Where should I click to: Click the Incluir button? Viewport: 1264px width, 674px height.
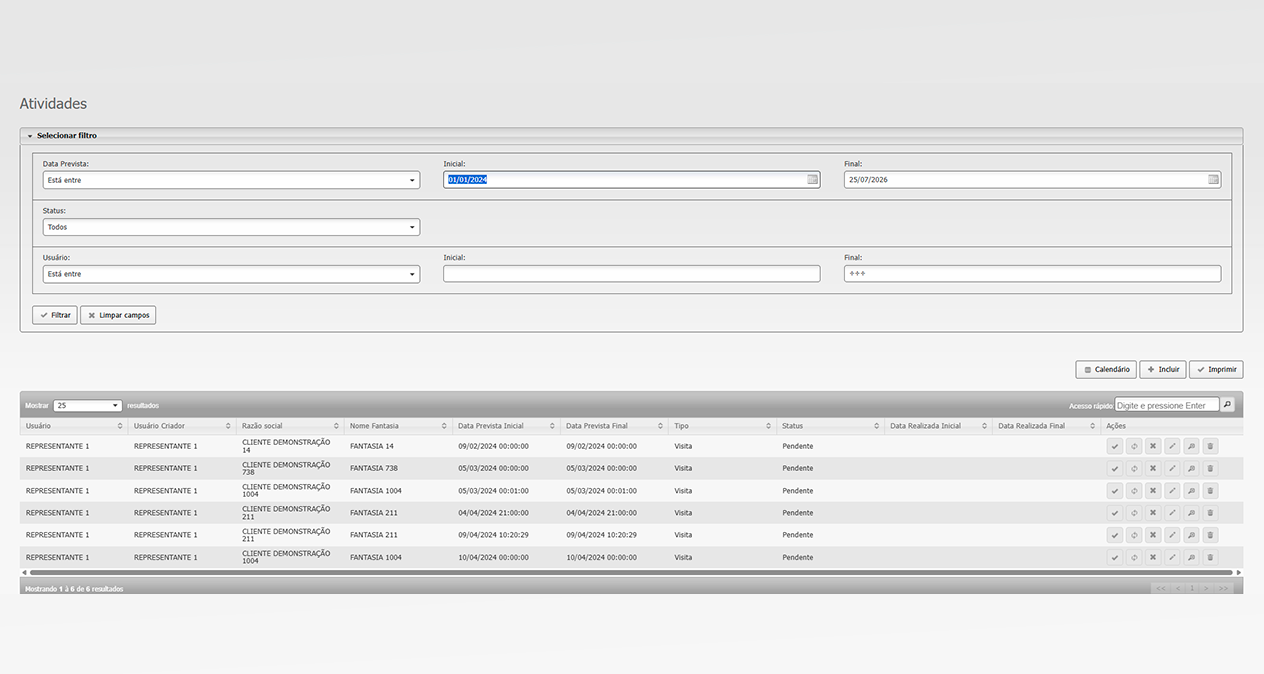tap(1163, 370)
